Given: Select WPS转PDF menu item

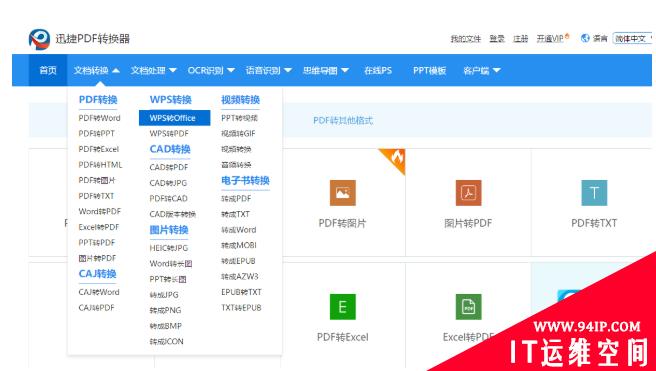Looking at the screenshot, I should click(x=169, y=133).
